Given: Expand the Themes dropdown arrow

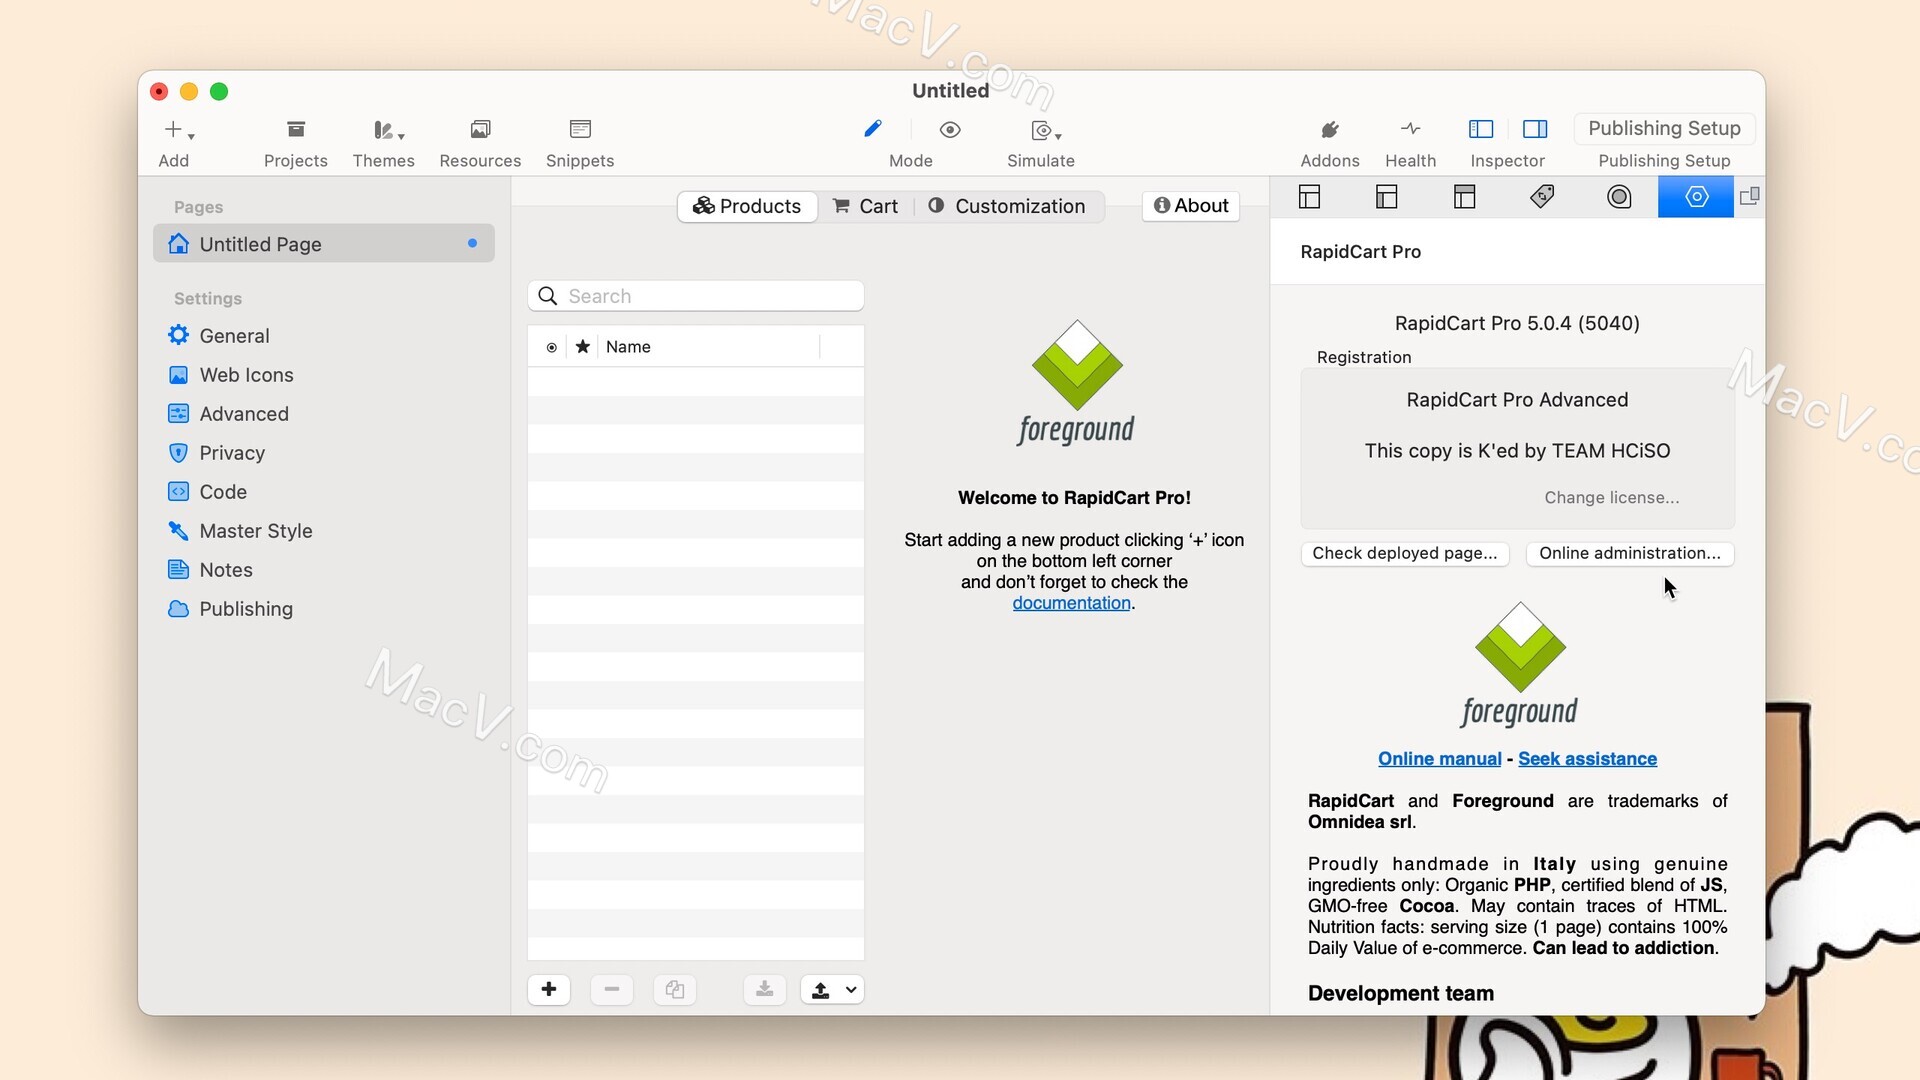Looking at the screenshot, I should coord(401,135).
